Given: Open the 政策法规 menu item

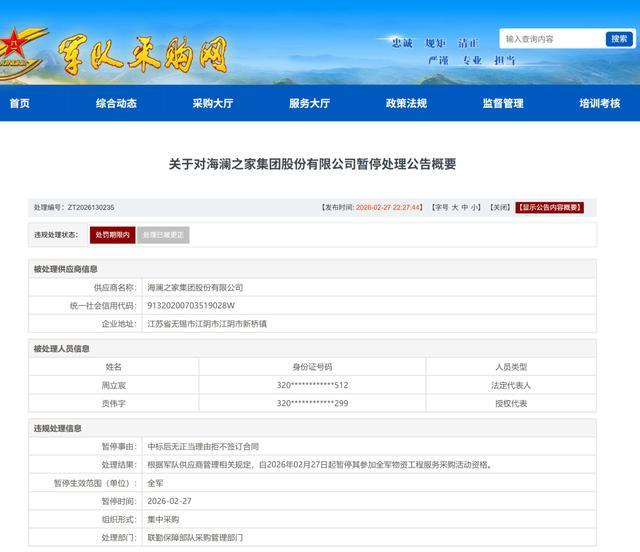Looking at the screenshot, I should [x=407, y=103].
